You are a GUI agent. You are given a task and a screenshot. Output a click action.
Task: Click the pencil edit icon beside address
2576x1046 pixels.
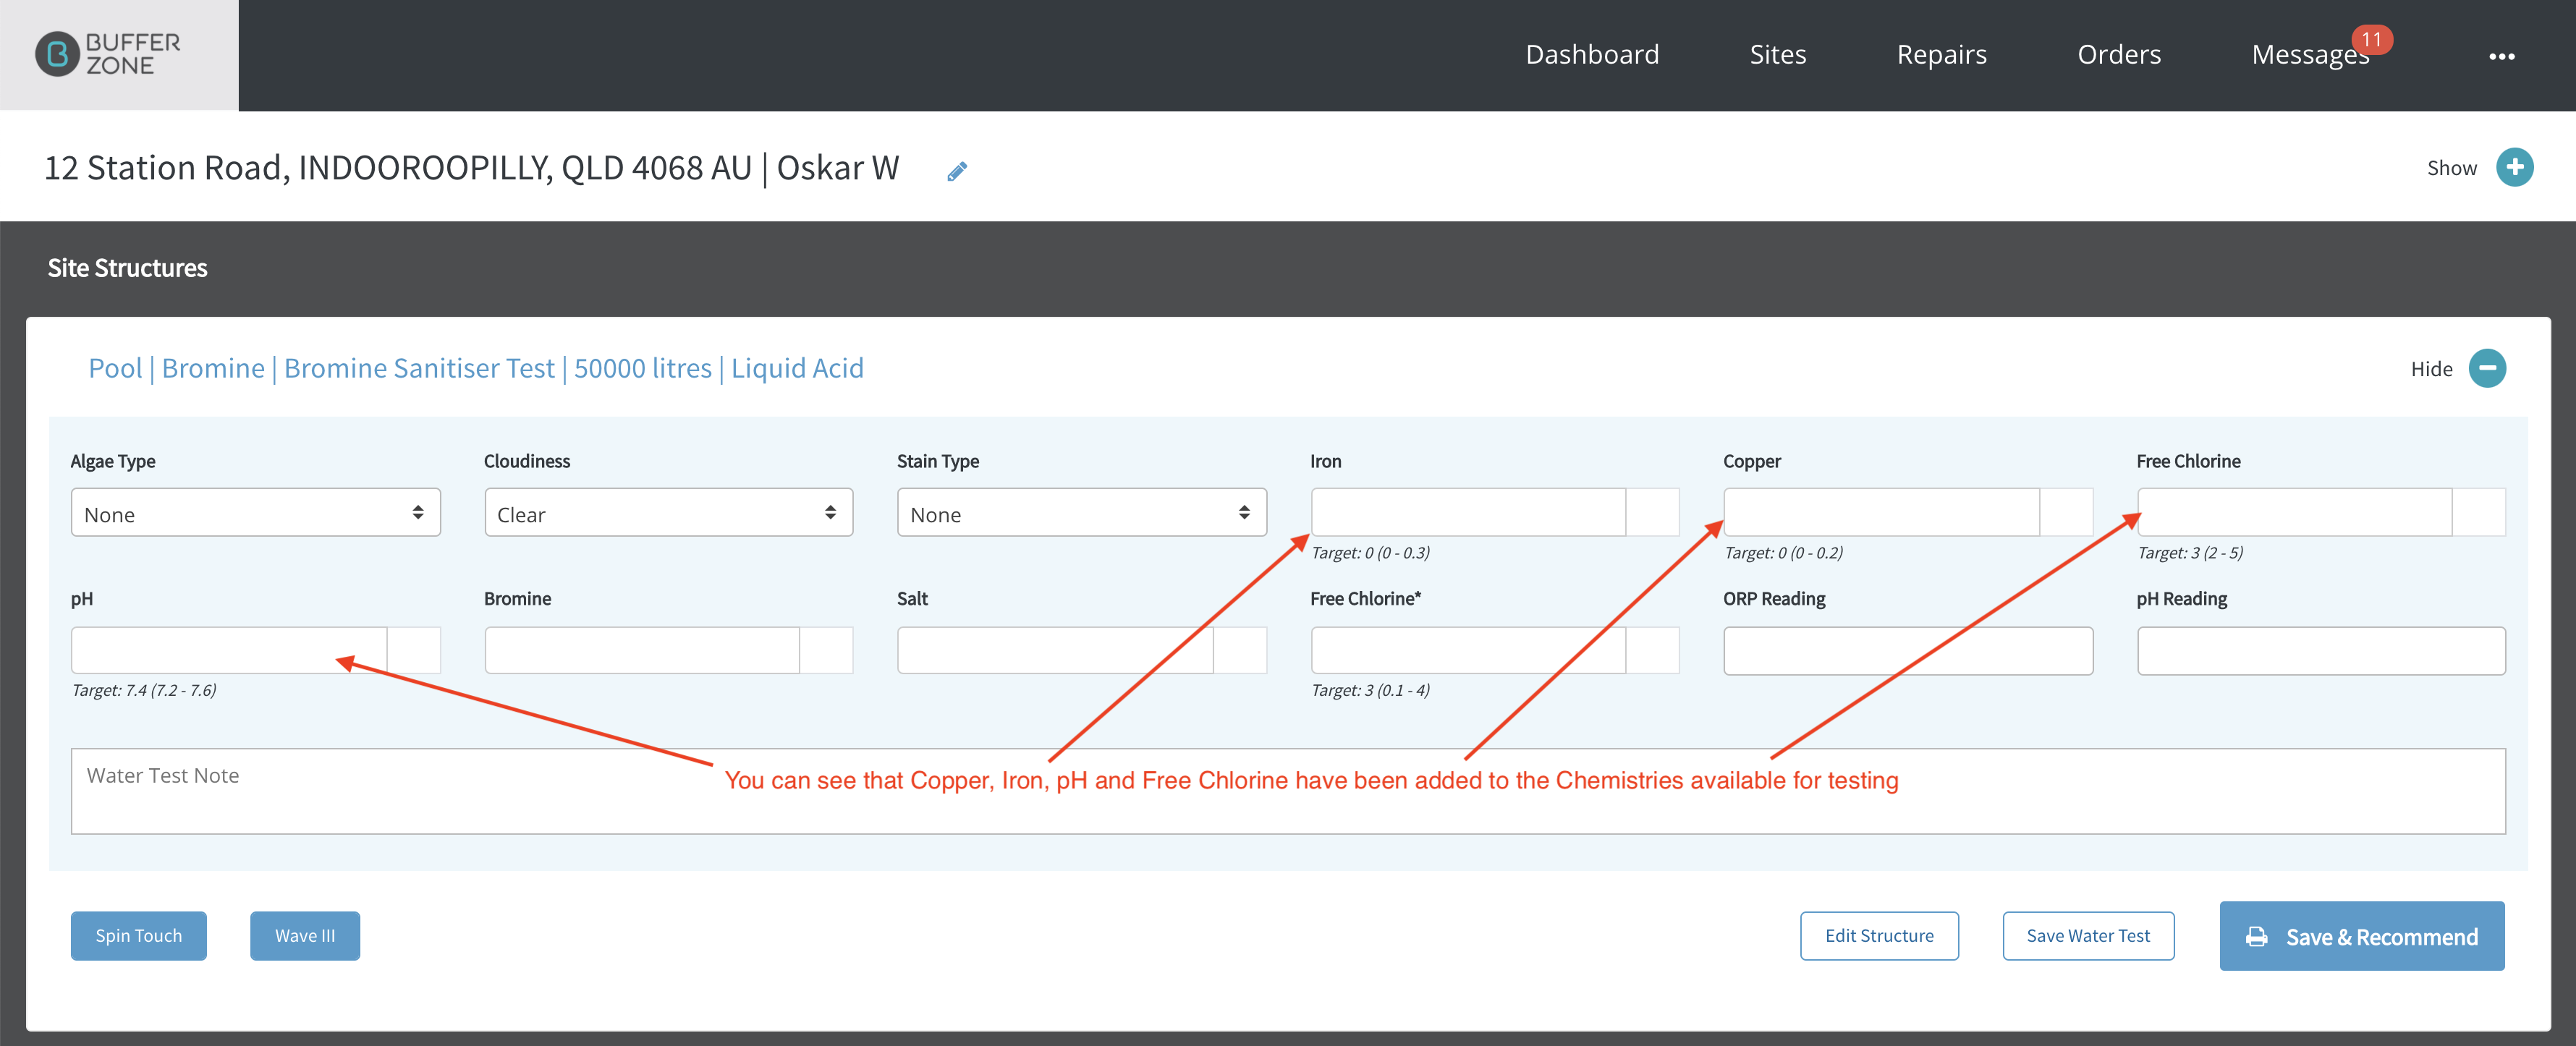(x=957, y=171)
